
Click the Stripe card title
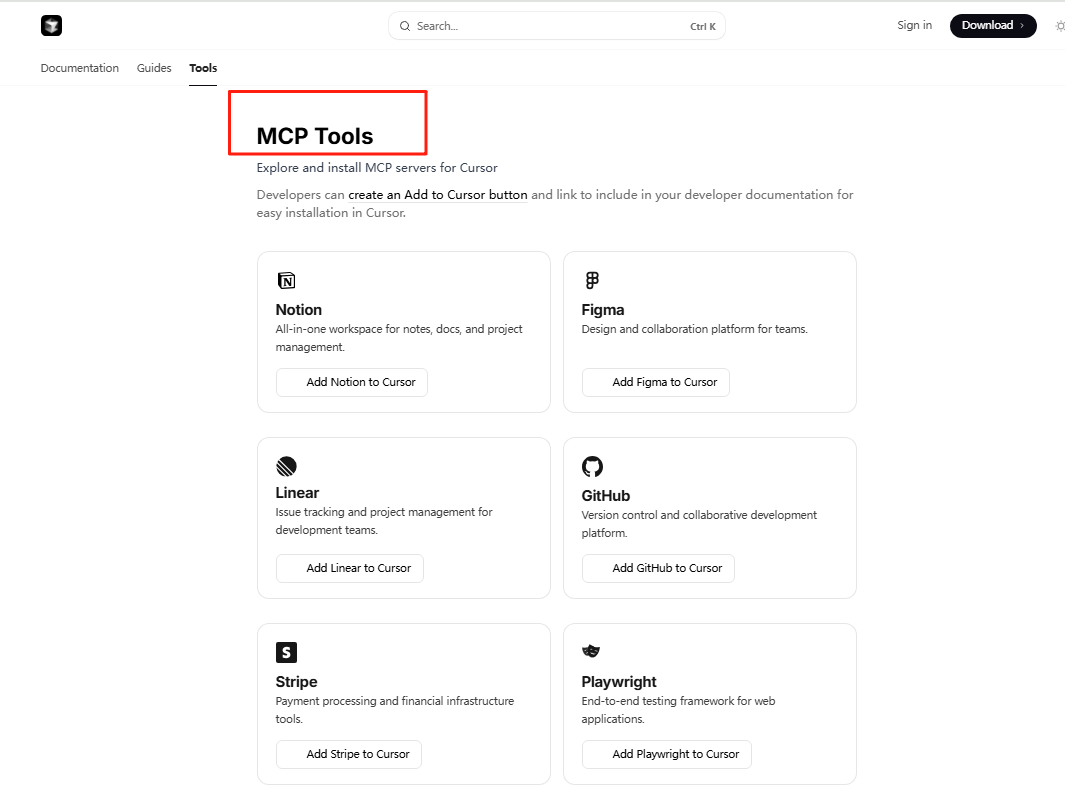click(x=296, y=682)
